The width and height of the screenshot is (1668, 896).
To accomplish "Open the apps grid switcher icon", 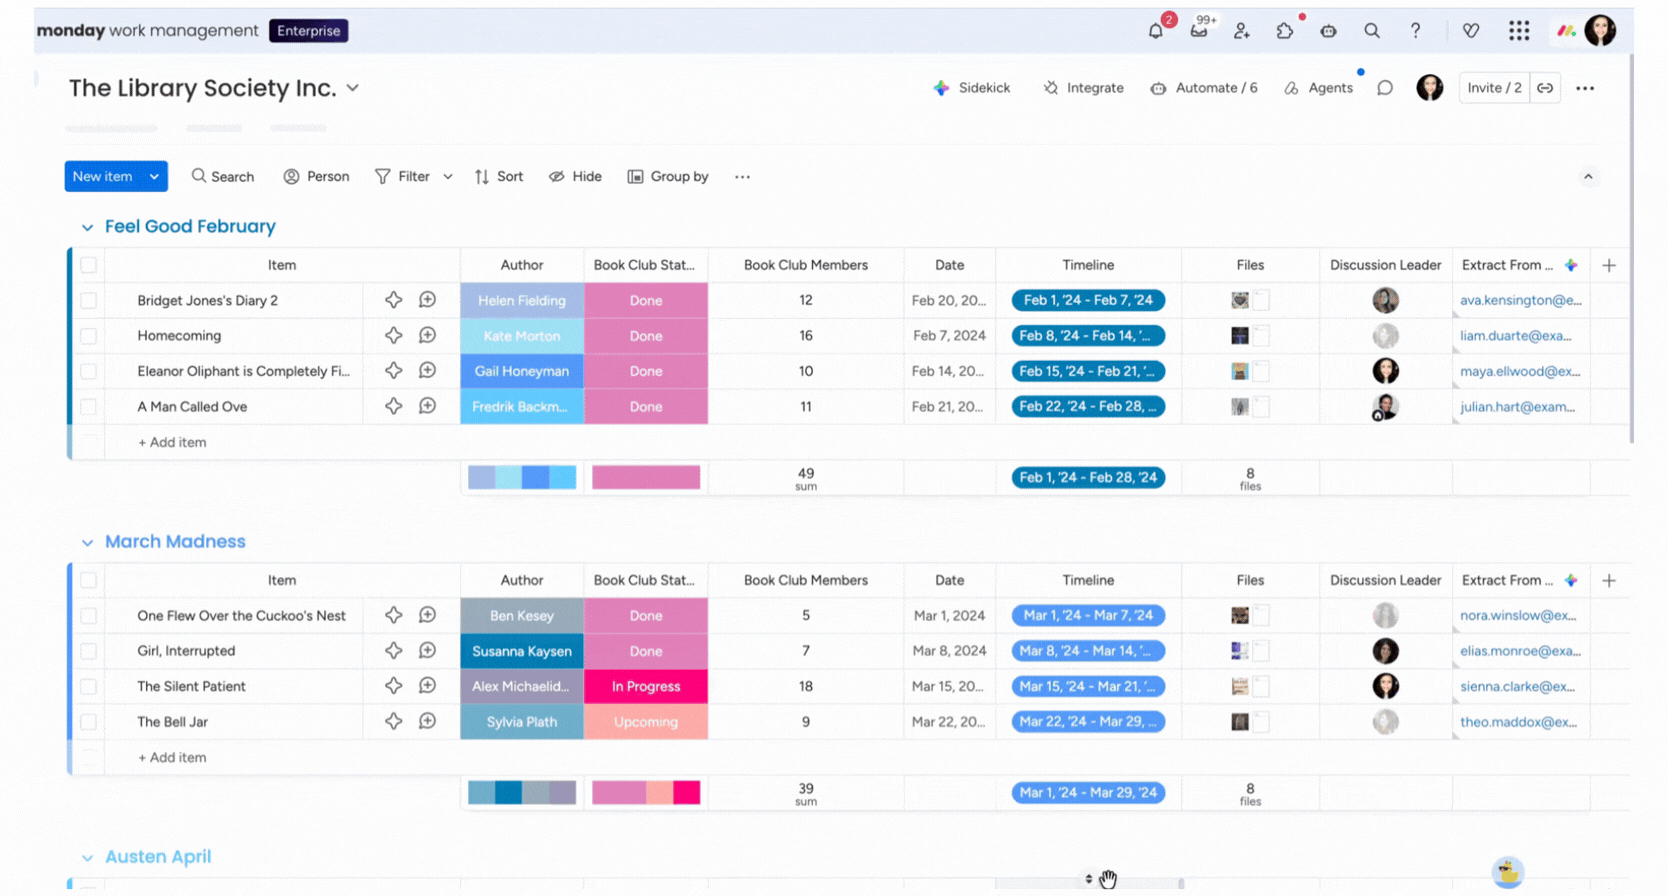I will coord(1518,31).
